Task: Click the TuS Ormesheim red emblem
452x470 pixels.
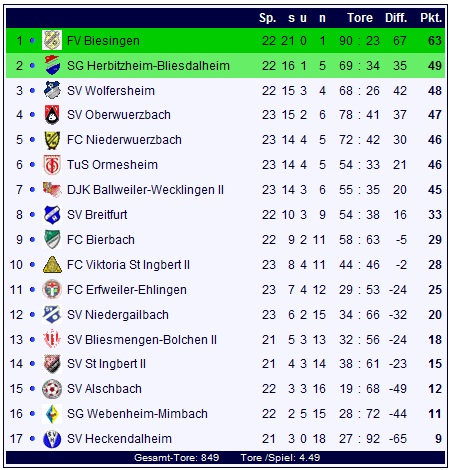Action: (x=52, y=165)
